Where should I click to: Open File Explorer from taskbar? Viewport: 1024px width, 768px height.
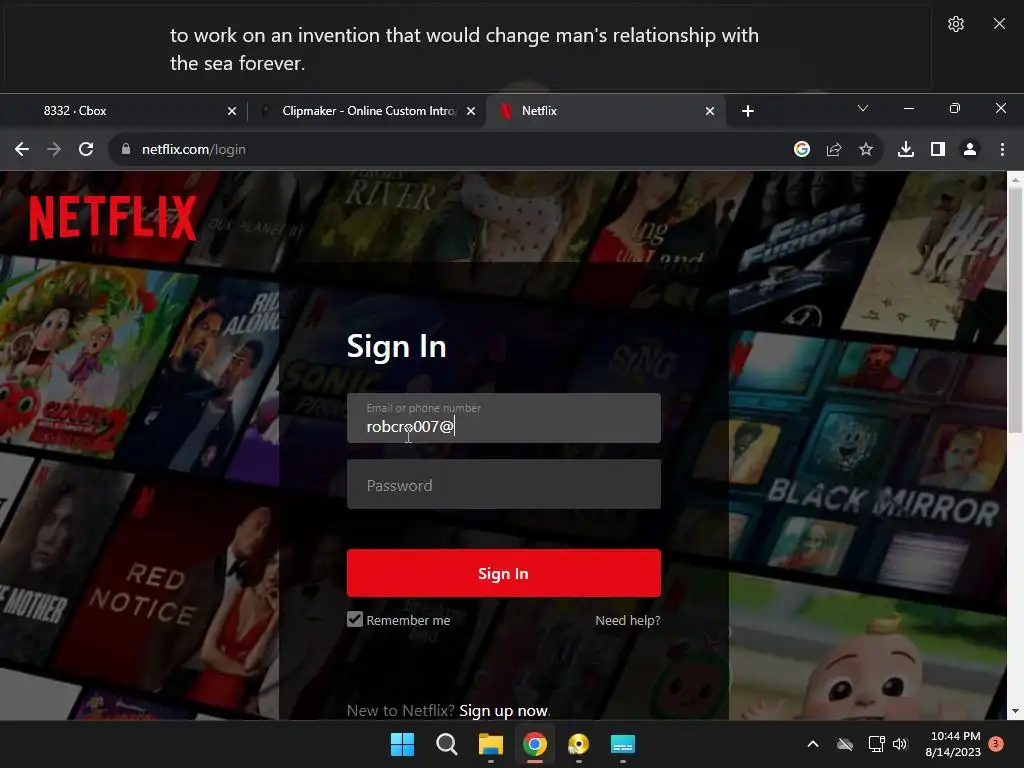(490, 744)
